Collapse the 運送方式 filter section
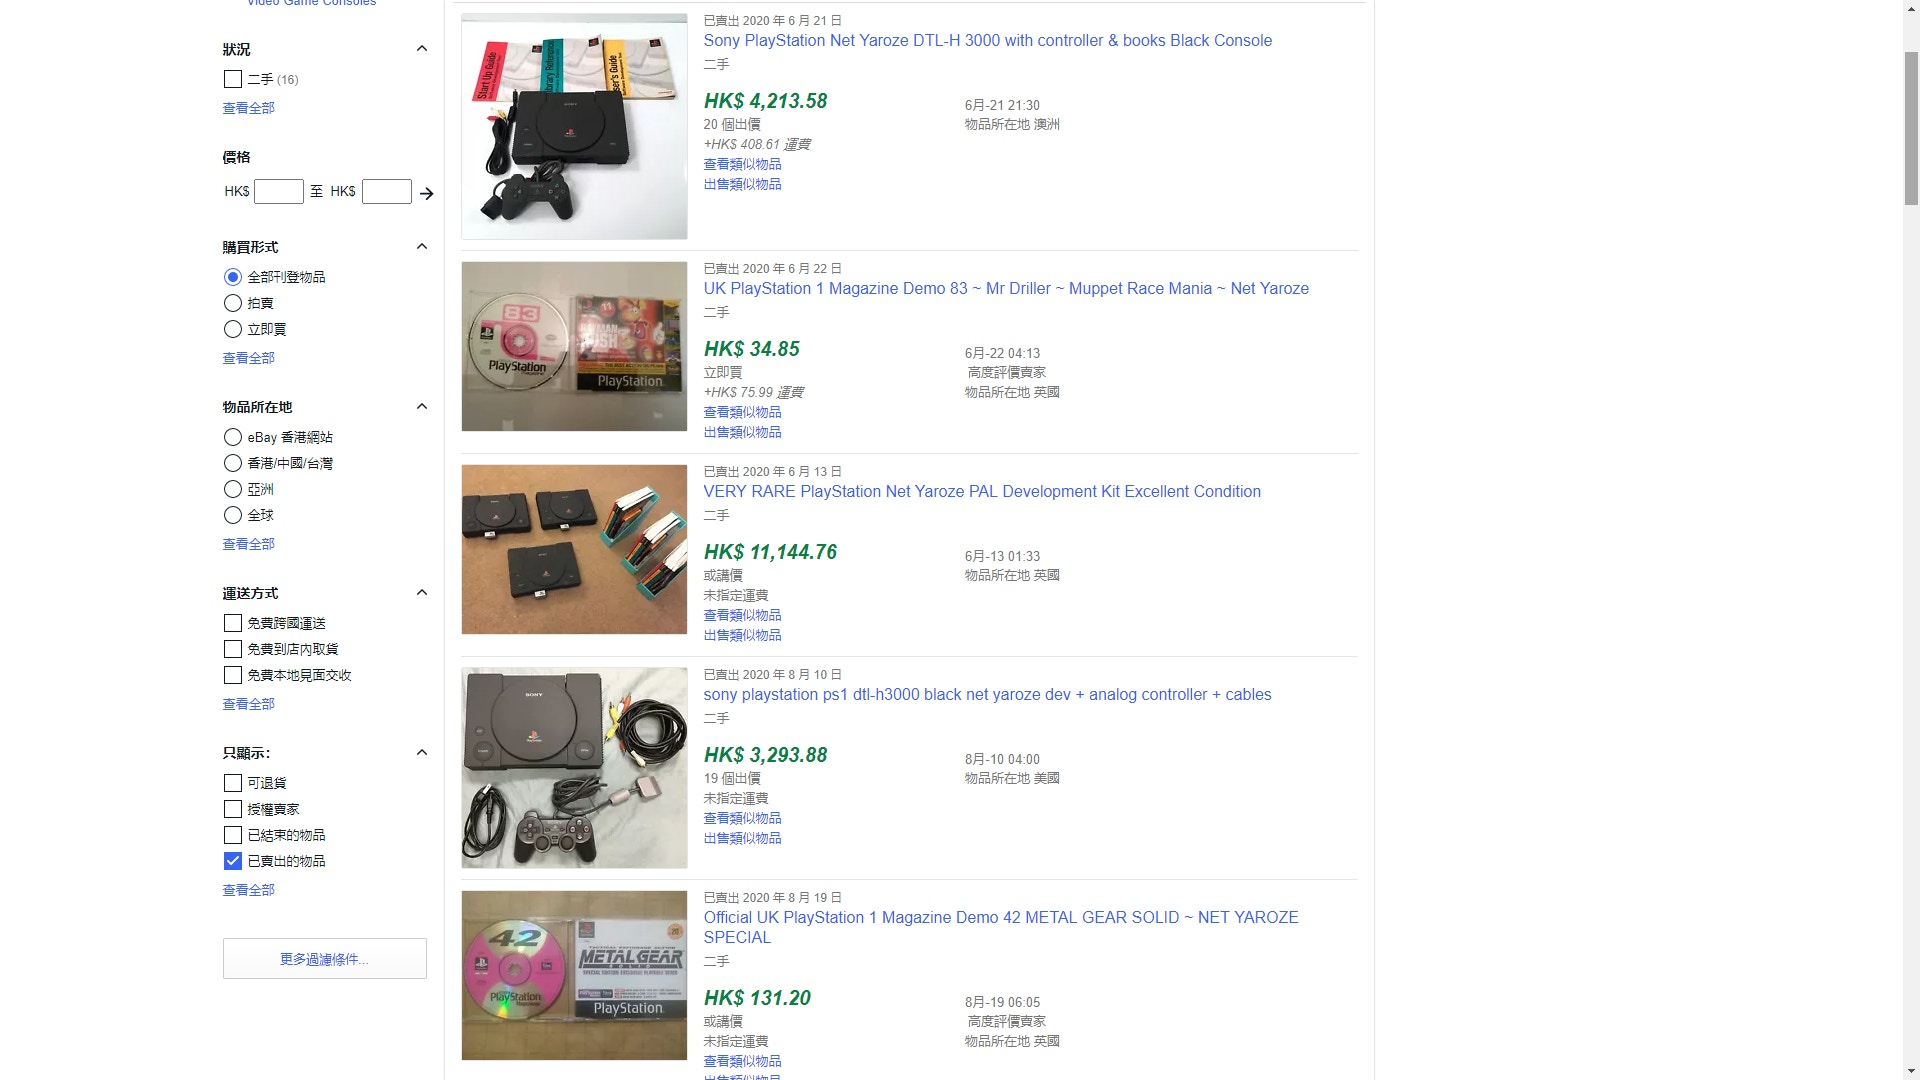The image size is (1920, 1080). 422,593
